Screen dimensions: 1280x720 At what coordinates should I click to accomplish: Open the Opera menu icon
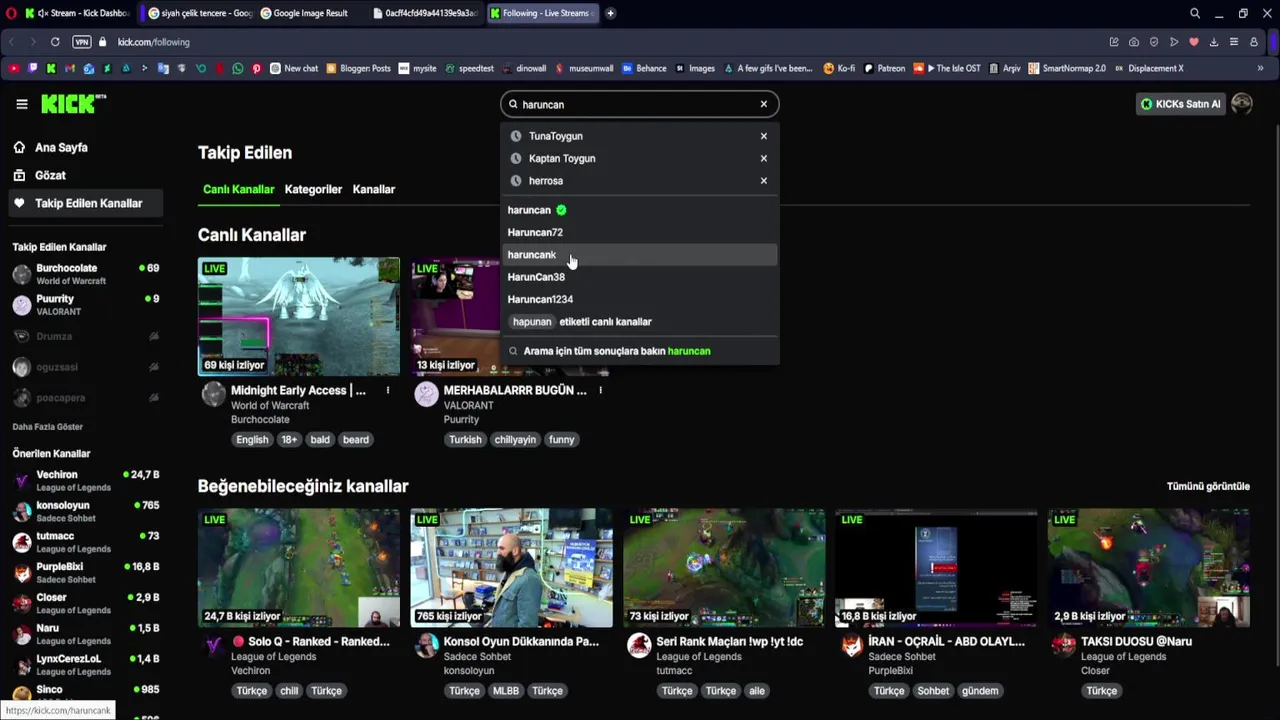point(11,13)
